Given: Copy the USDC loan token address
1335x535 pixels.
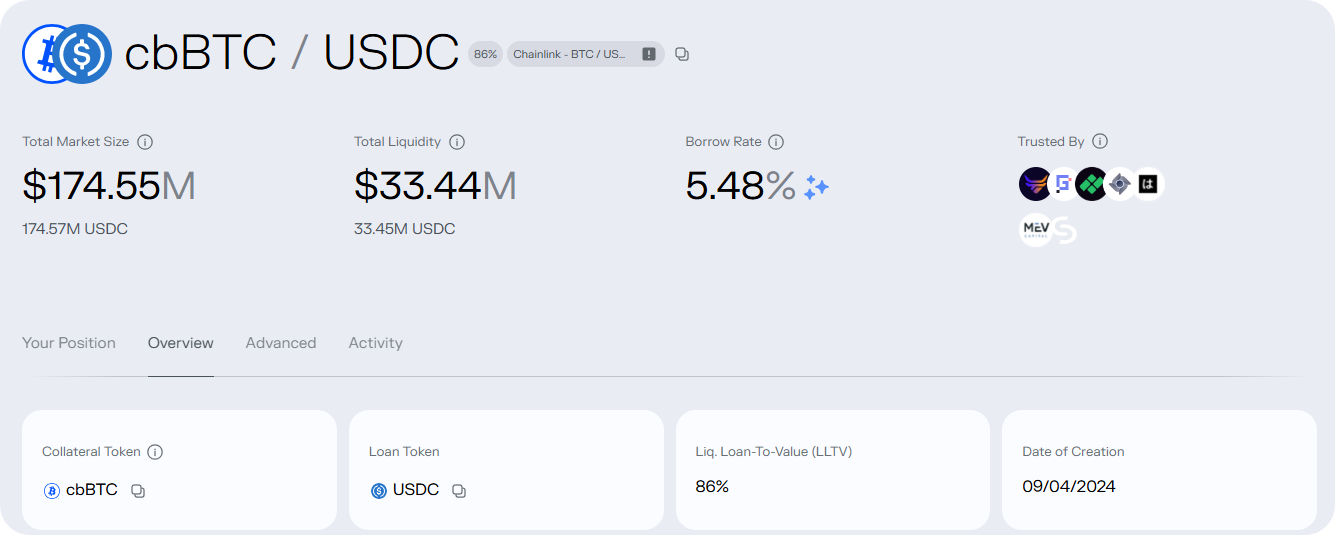Looking at the screenshot, I should (x=459, y=491).
